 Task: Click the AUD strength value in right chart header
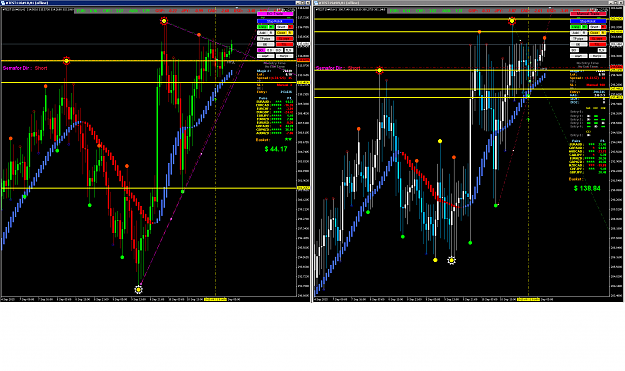pyautogui.click(x=459, y=11)
